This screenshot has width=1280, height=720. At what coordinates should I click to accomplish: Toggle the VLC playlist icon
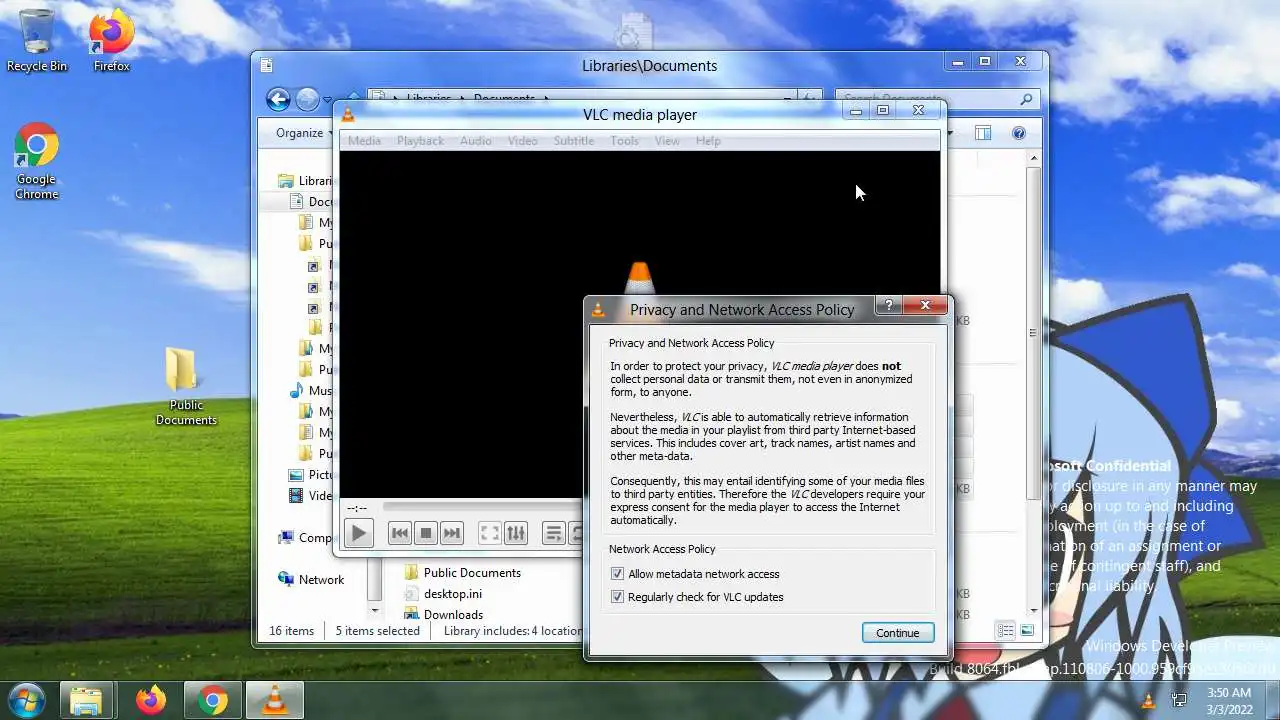coord(553,533)
